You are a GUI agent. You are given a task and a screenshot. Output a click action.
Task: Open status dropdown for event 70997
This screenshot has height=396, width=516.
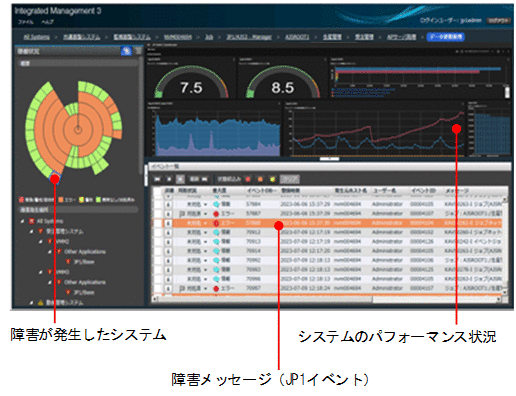click(x=206, y=288)
